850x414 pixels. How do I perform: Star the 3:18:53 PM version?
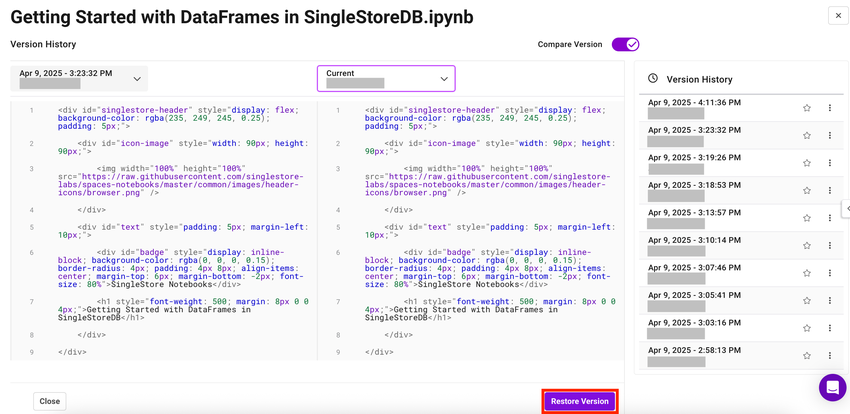tap(807, 190)
